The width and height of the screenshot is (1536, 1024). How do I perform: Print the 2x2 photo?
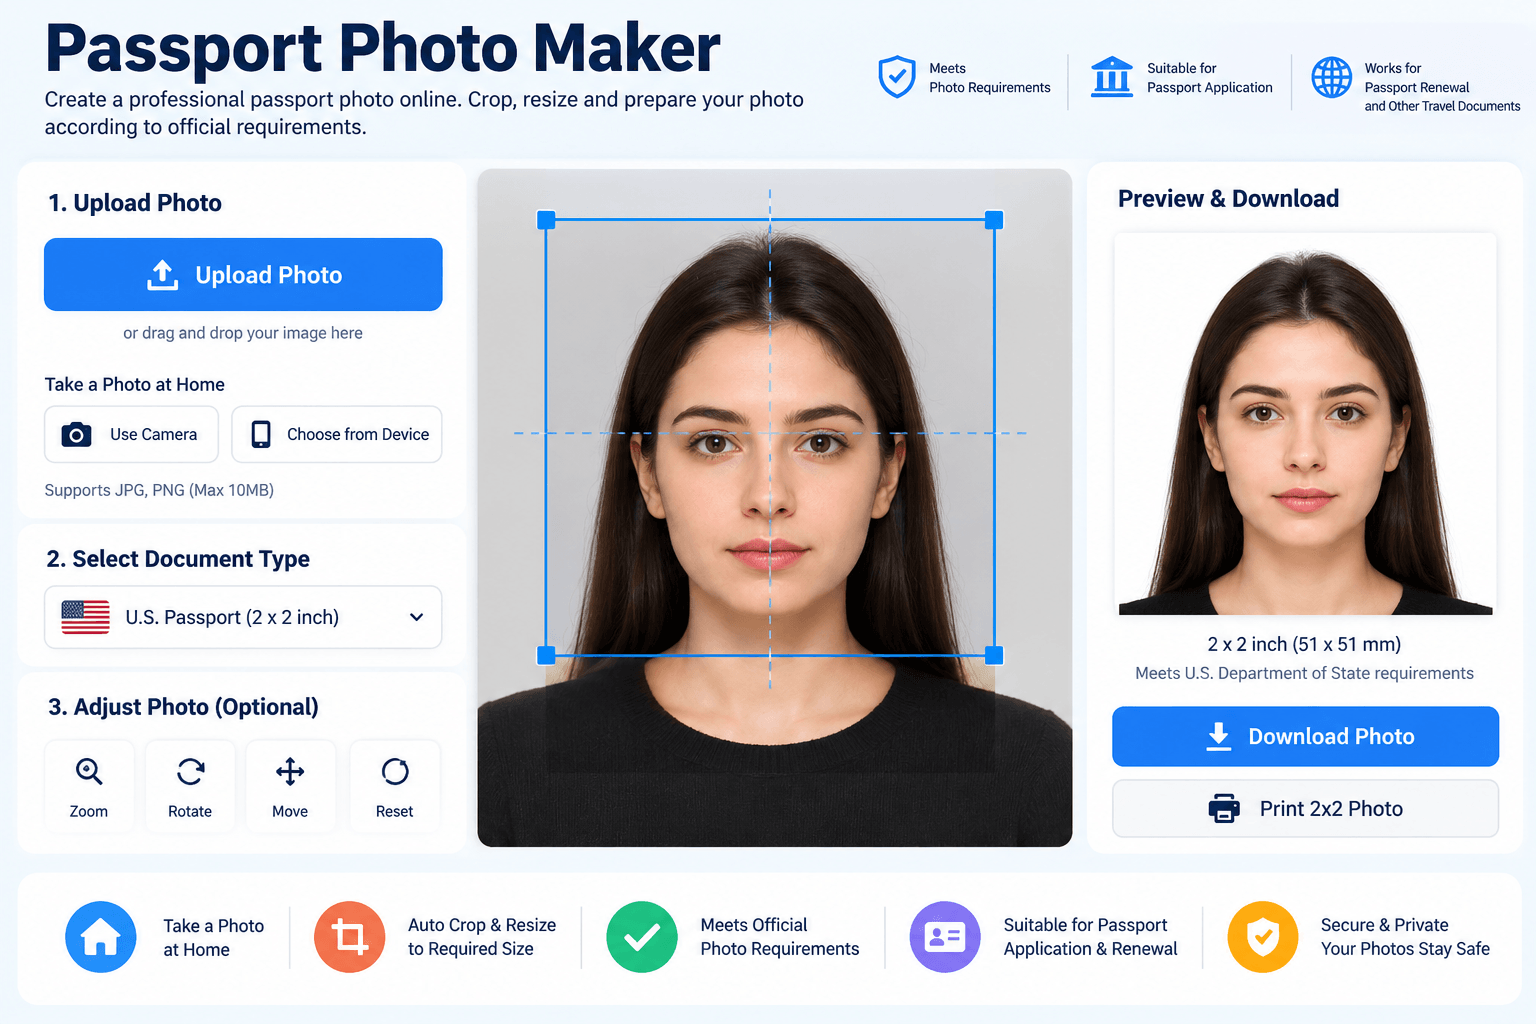(1305, 808)
